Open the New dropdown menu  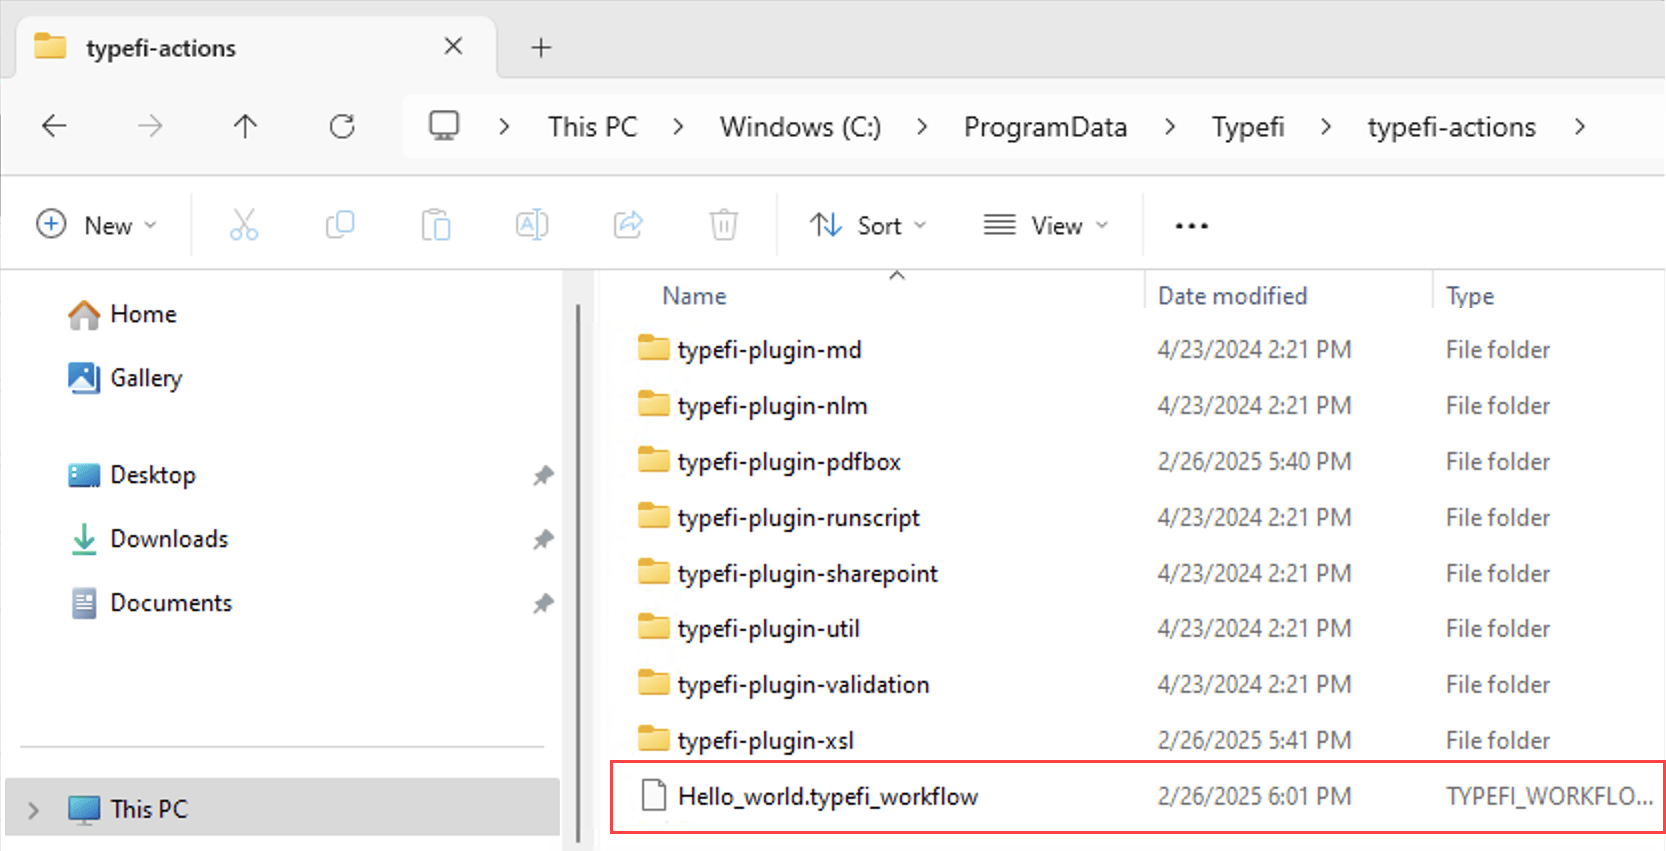97,225
